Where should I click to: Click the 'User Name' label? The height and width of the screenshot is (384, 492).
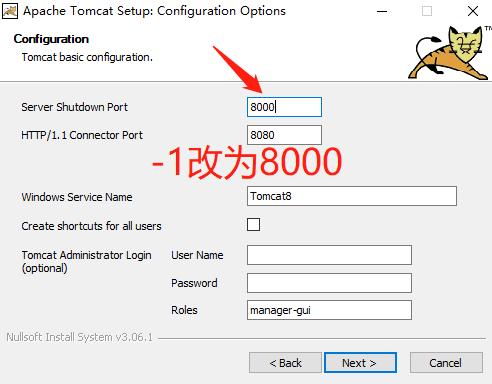[197, 255]
